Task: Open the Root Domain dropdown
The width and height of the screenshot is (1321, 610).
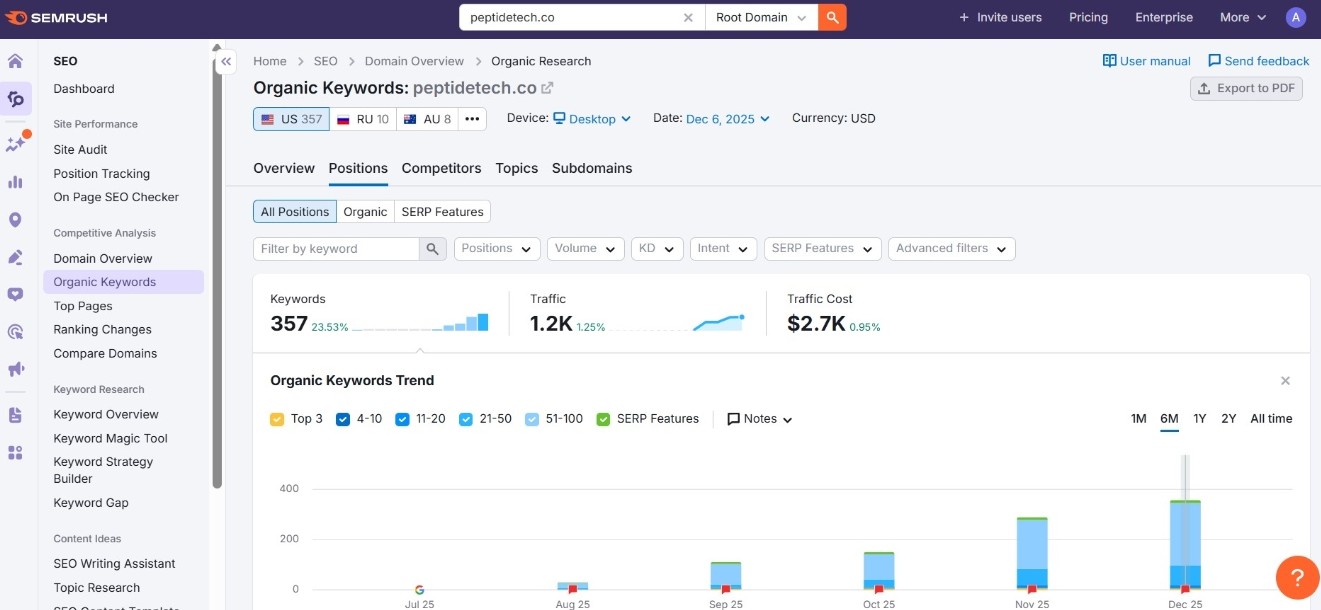Action: pyautogui.click(x=761, y=17)
